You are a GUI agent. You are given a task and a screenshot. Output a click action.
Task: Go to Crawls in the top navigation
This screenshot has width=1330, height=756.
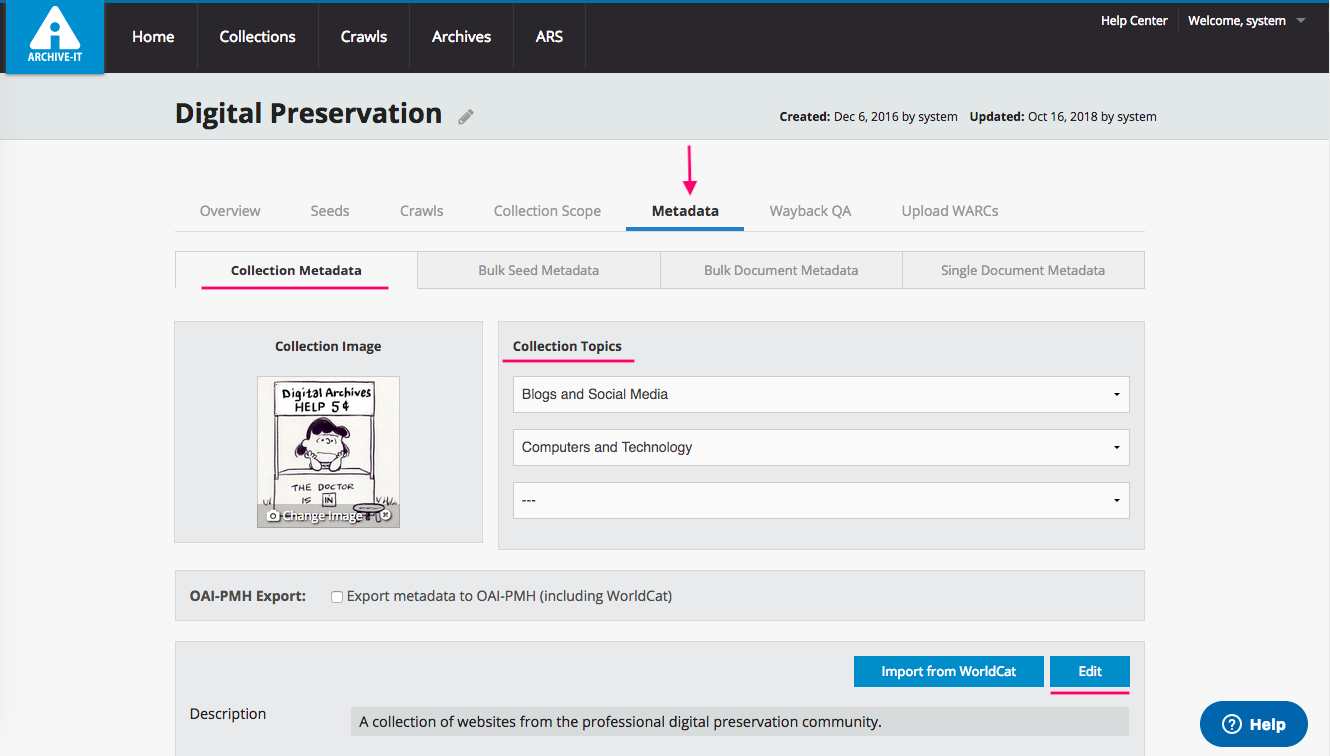363,37
